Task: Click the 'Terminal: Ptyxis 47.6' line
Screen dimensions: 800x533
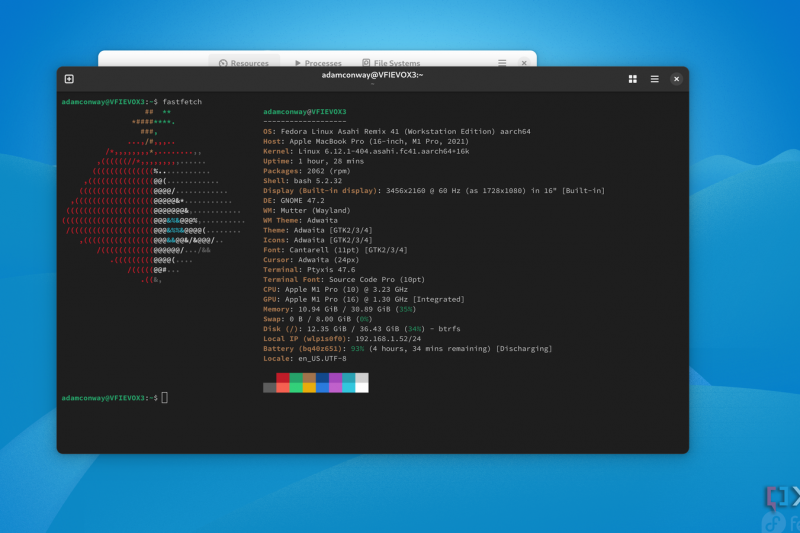Action: tap(309, 270)
